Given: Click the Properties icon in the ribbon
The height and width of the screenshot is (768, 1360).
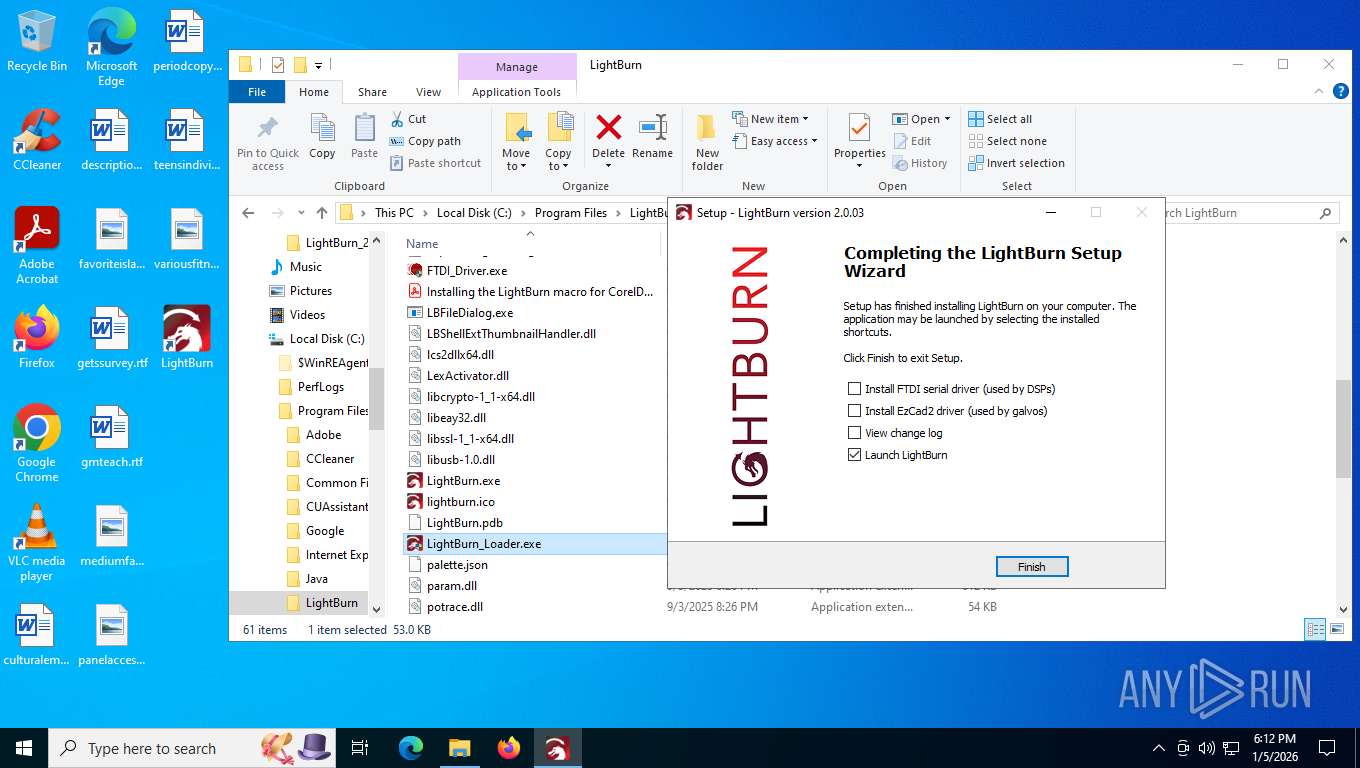Looking at the screenshot, I should (x=859, y=130).
